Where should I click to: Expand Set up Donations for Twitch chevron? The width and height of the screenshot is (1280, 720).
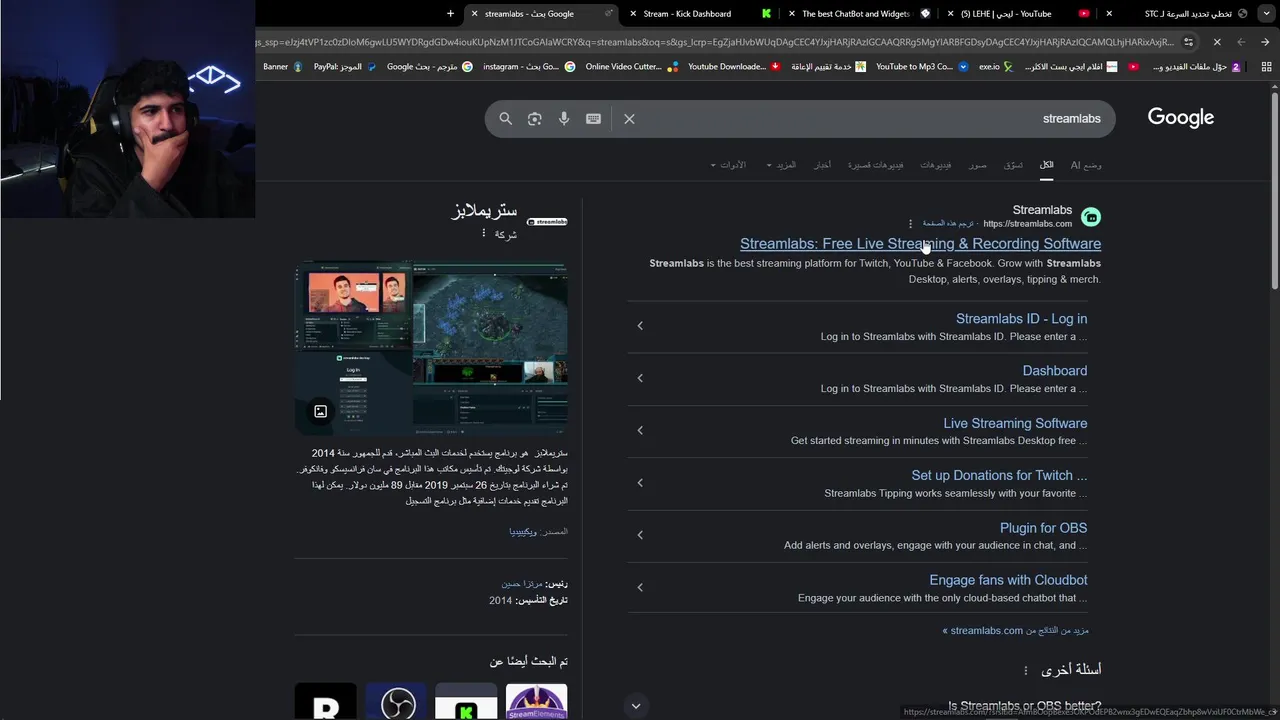640,482
